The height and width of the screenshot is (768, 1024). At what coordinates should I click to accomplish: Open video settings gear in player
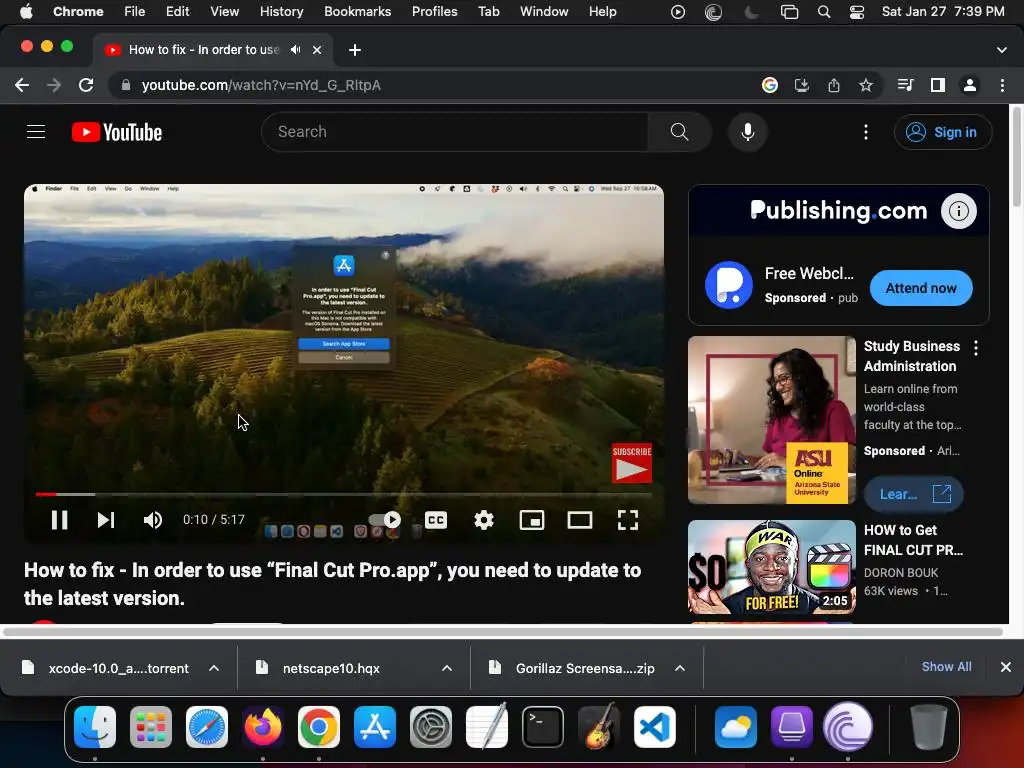tap(484, 520)
